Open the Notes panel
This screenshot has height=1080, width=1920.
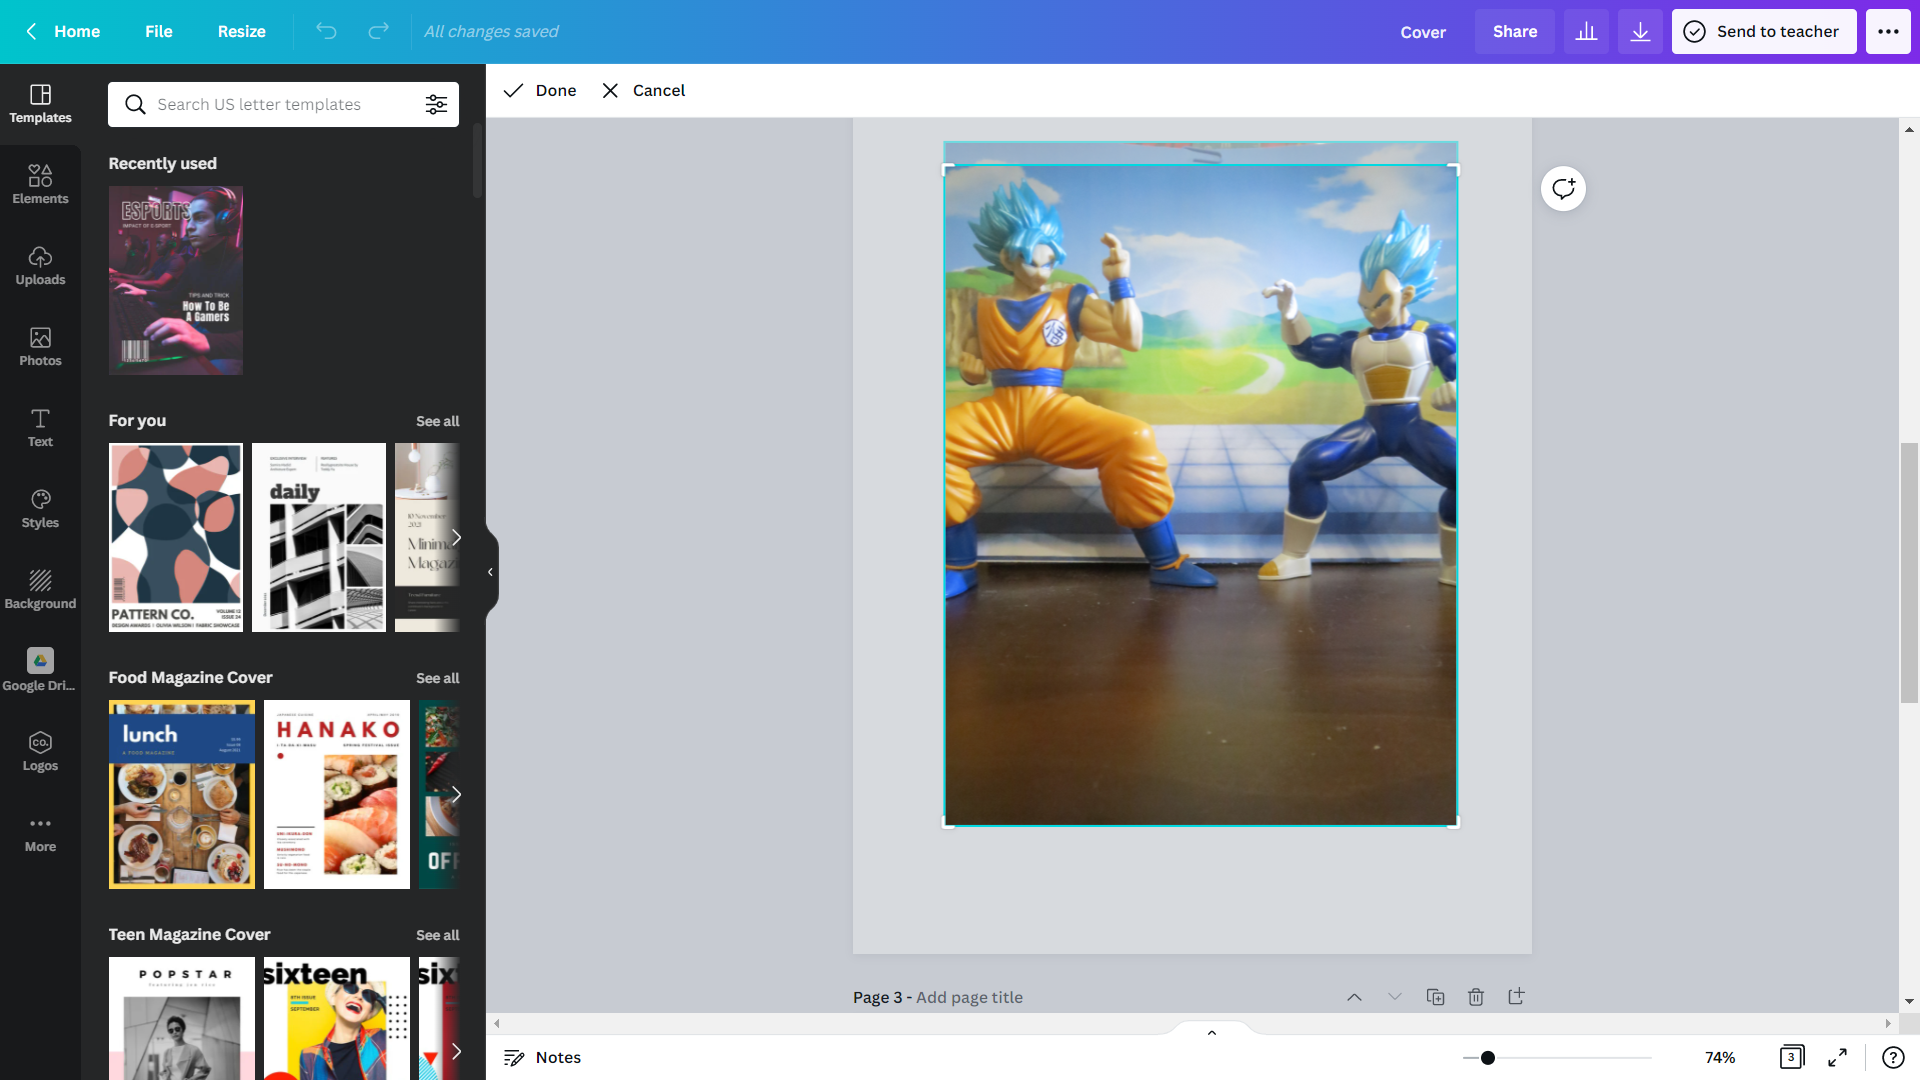(542, 1057)
